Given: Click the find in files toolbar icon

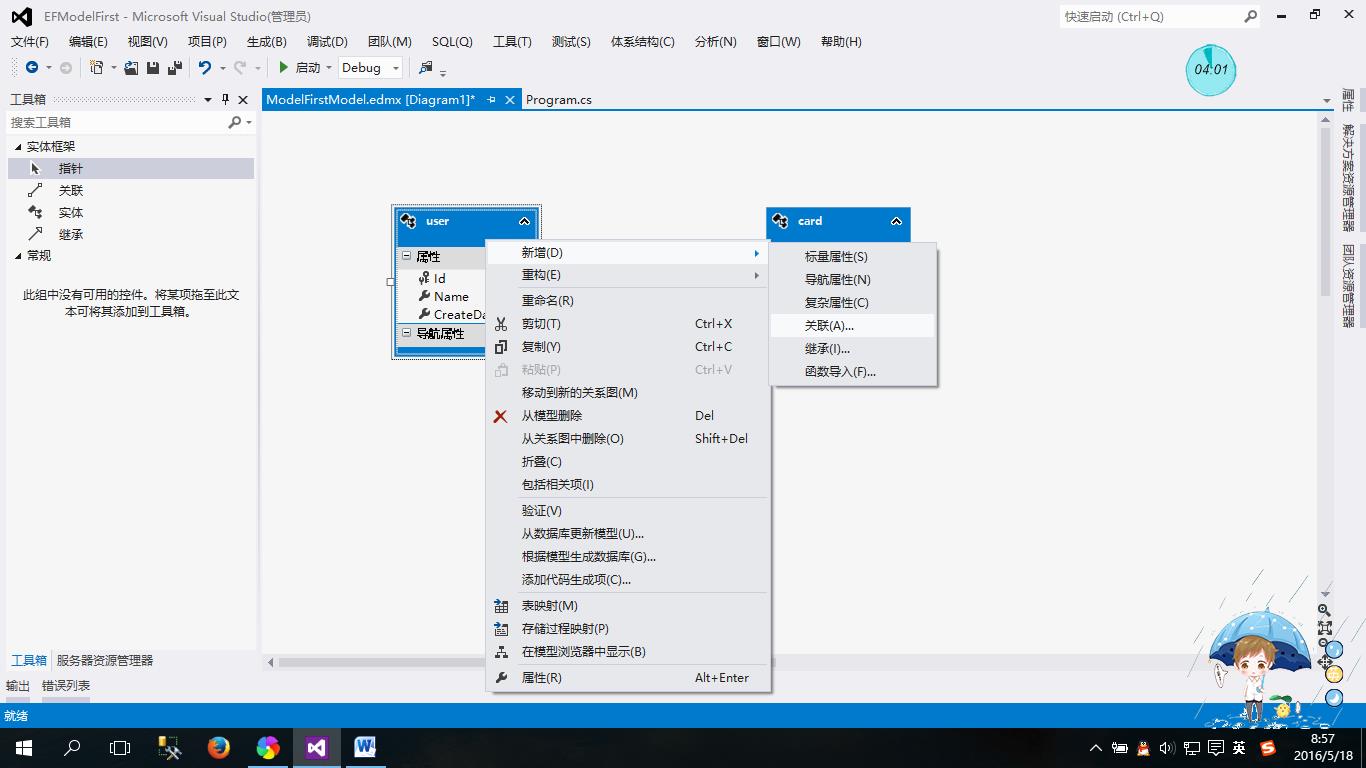Looking at the screenshot, I should (x=426, y=67).
